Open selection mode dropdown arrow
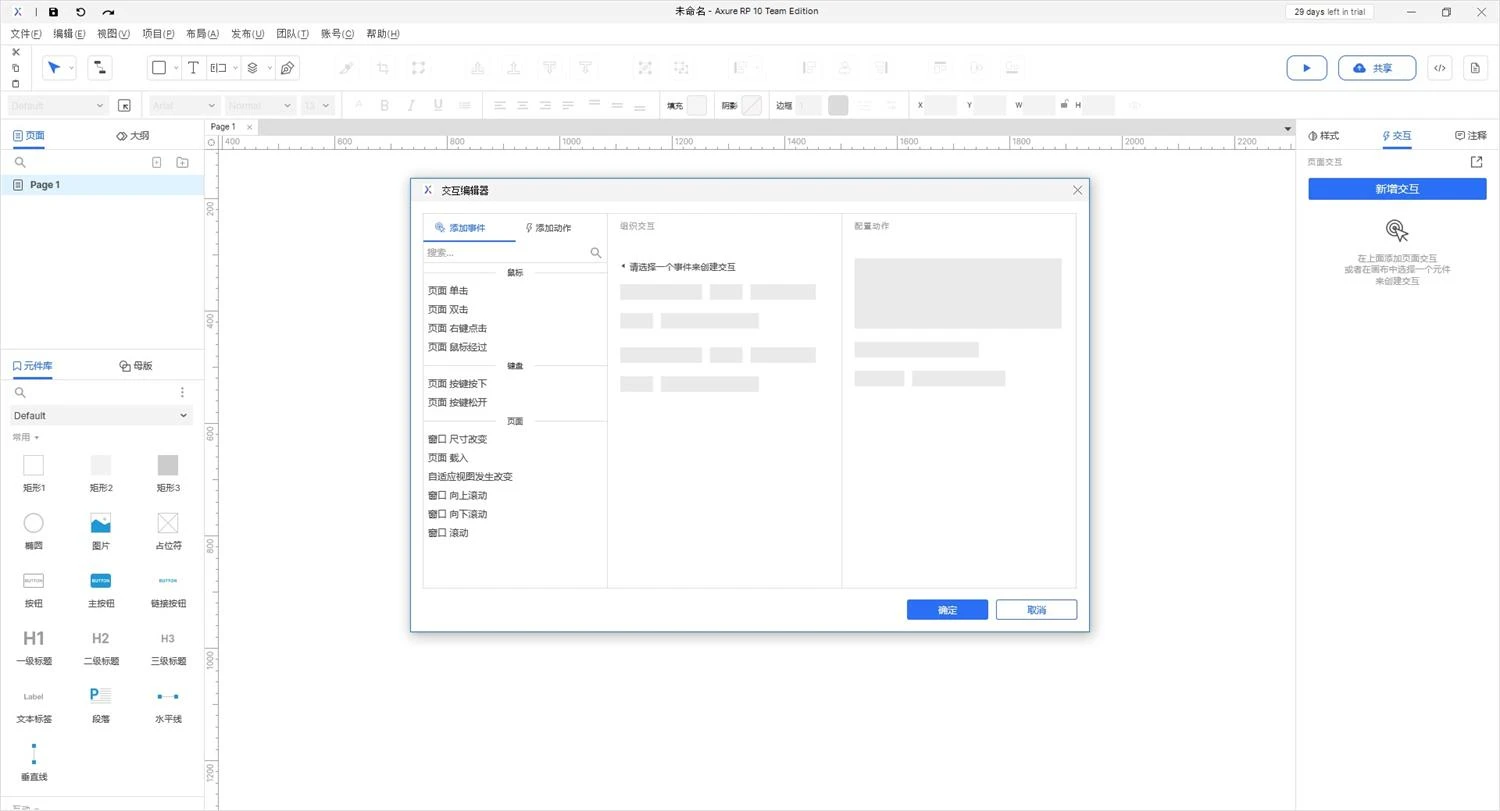This screenshot has width=1500, height=811. click(71, 69)
